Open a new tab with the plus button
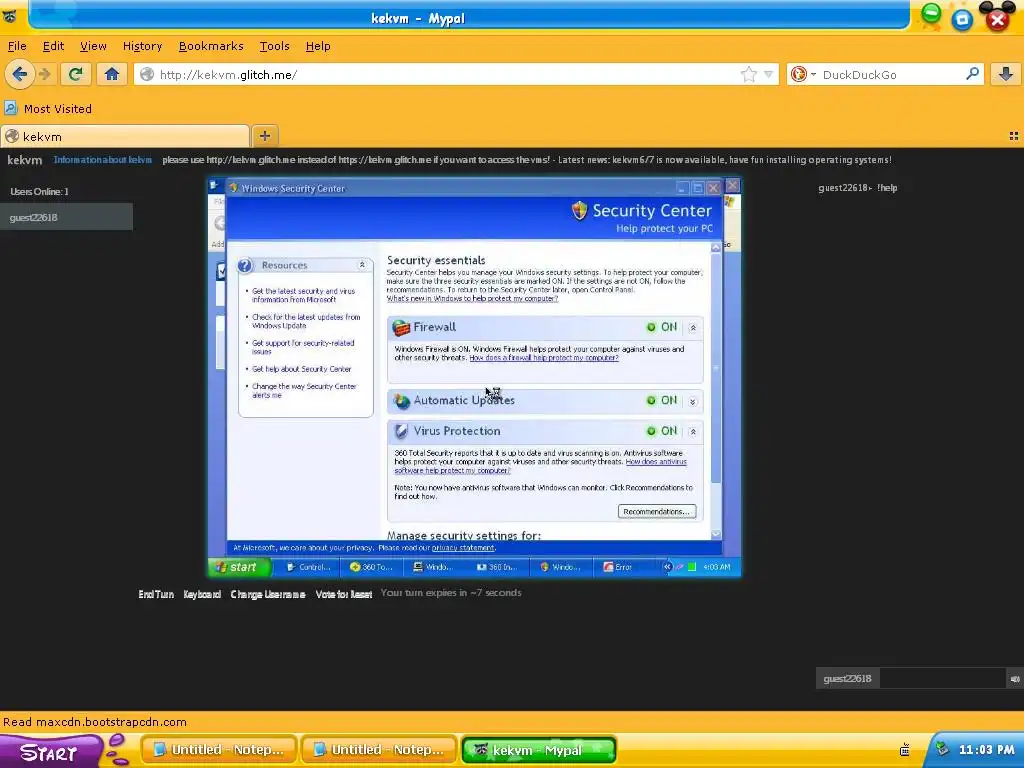 (264, 136)
